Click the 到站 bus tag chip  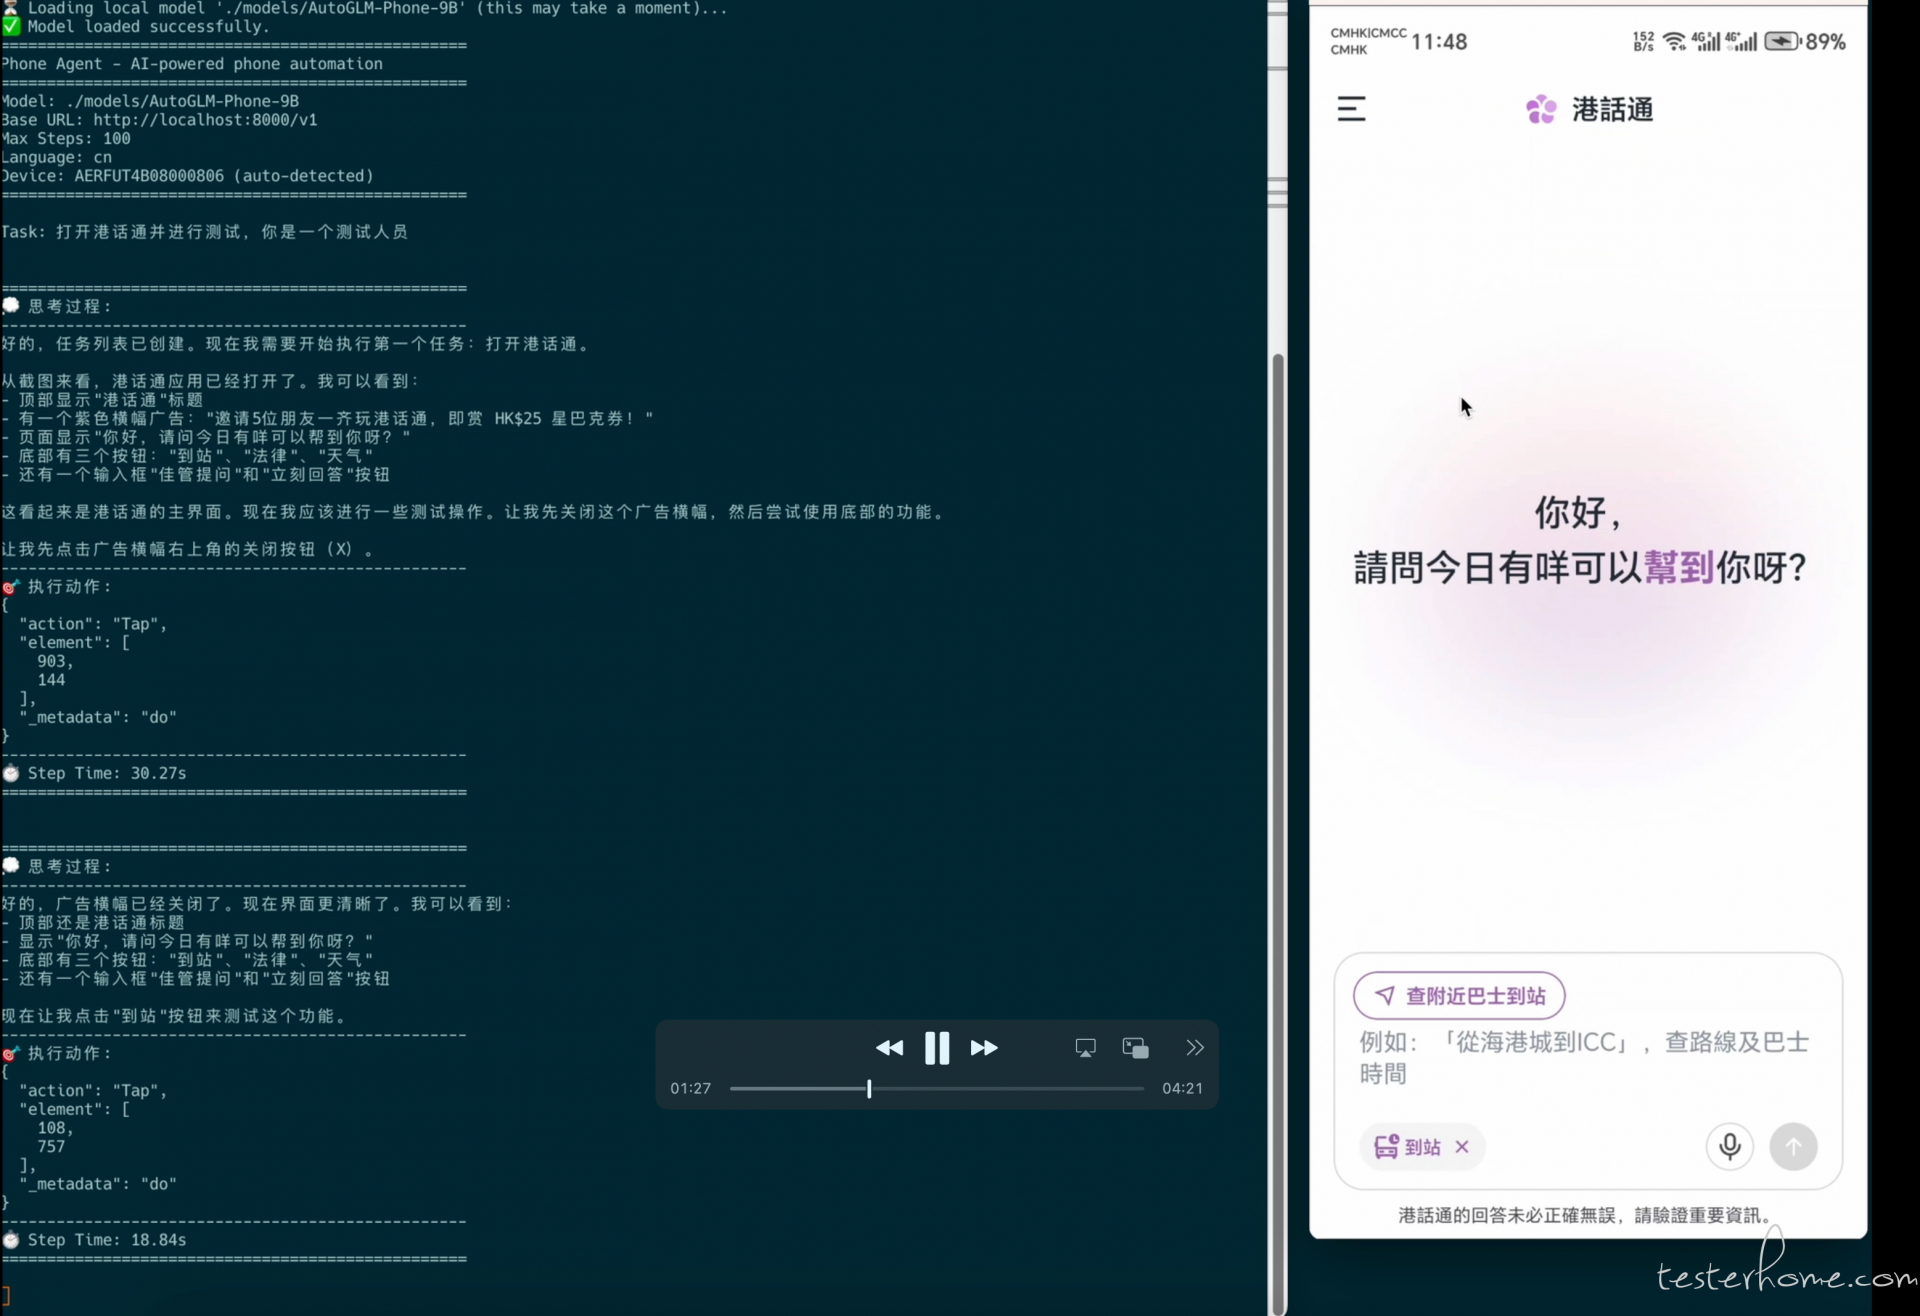pyautogui.click(x=1408, y=1147)
